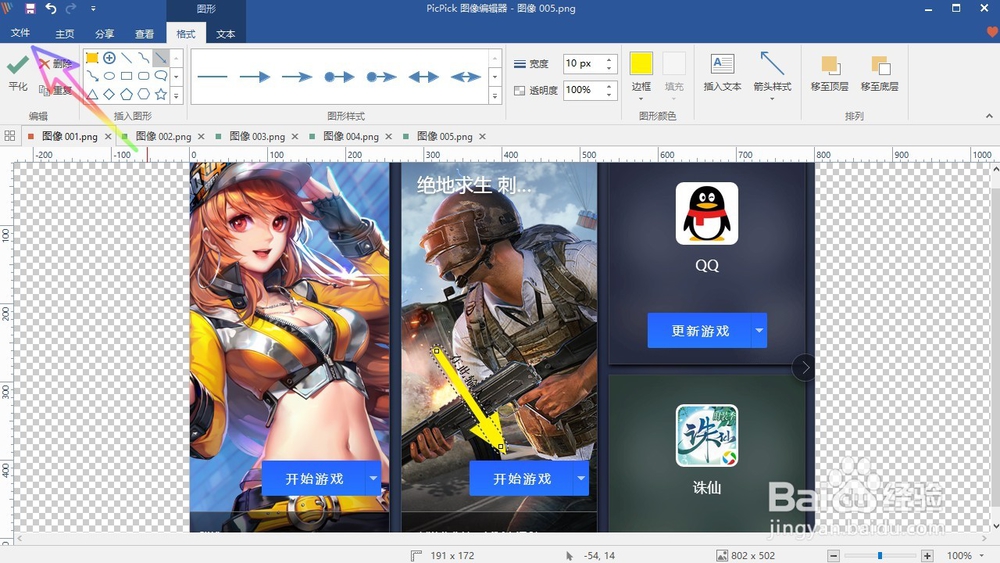Image resolution: width=1000 pixels, height=563 pixels.
Task: Click the save icon in title bar
Action: pyautogui.click(x=30, y=8)
